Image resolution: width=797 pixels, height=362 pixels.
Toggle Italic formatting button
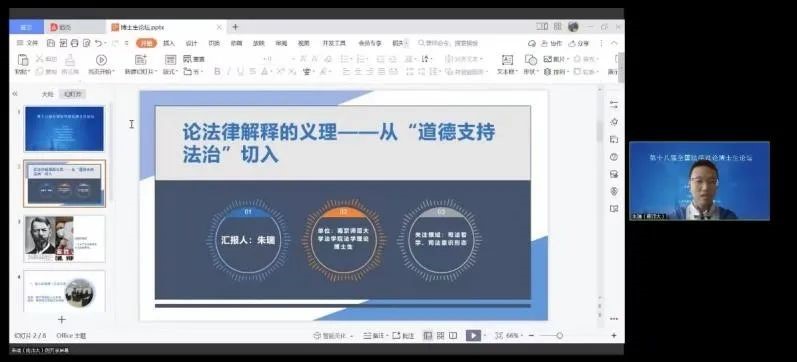(x=229, y=72)
